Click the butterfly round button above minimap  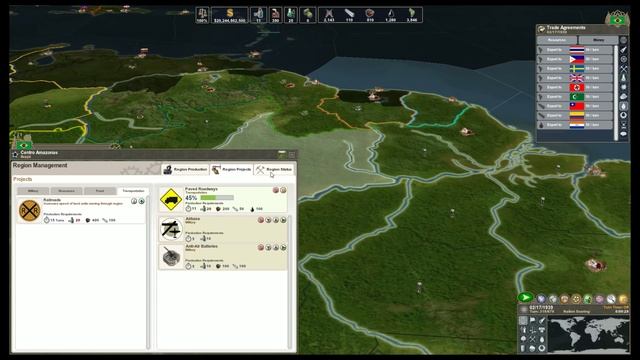541,299
